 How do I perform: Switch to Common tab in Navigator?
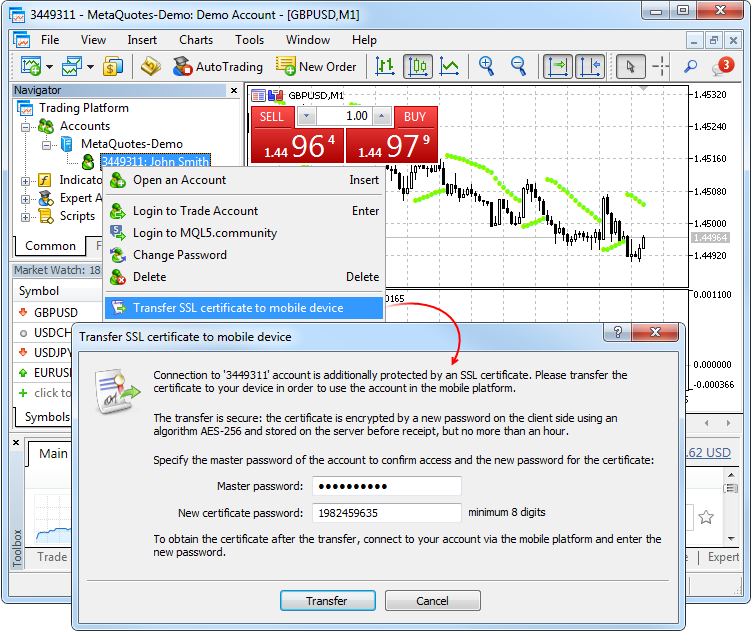click(x=50, y=246)
